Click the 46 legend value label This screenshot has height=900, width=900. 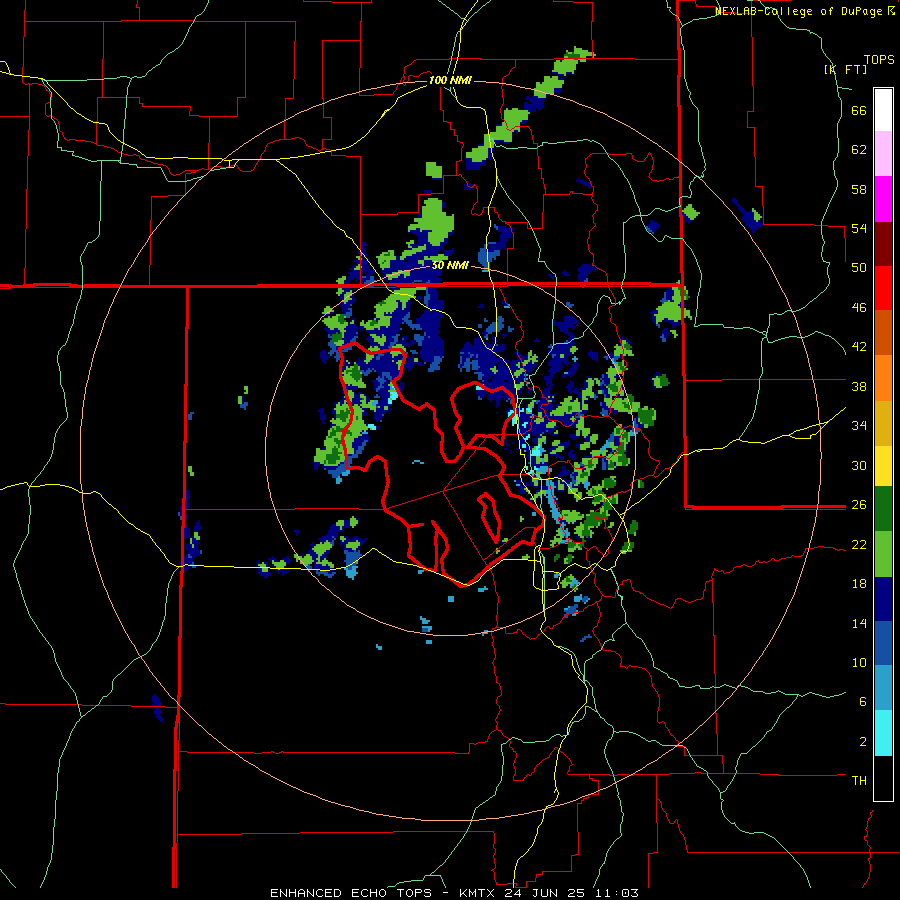coord(859,308)
